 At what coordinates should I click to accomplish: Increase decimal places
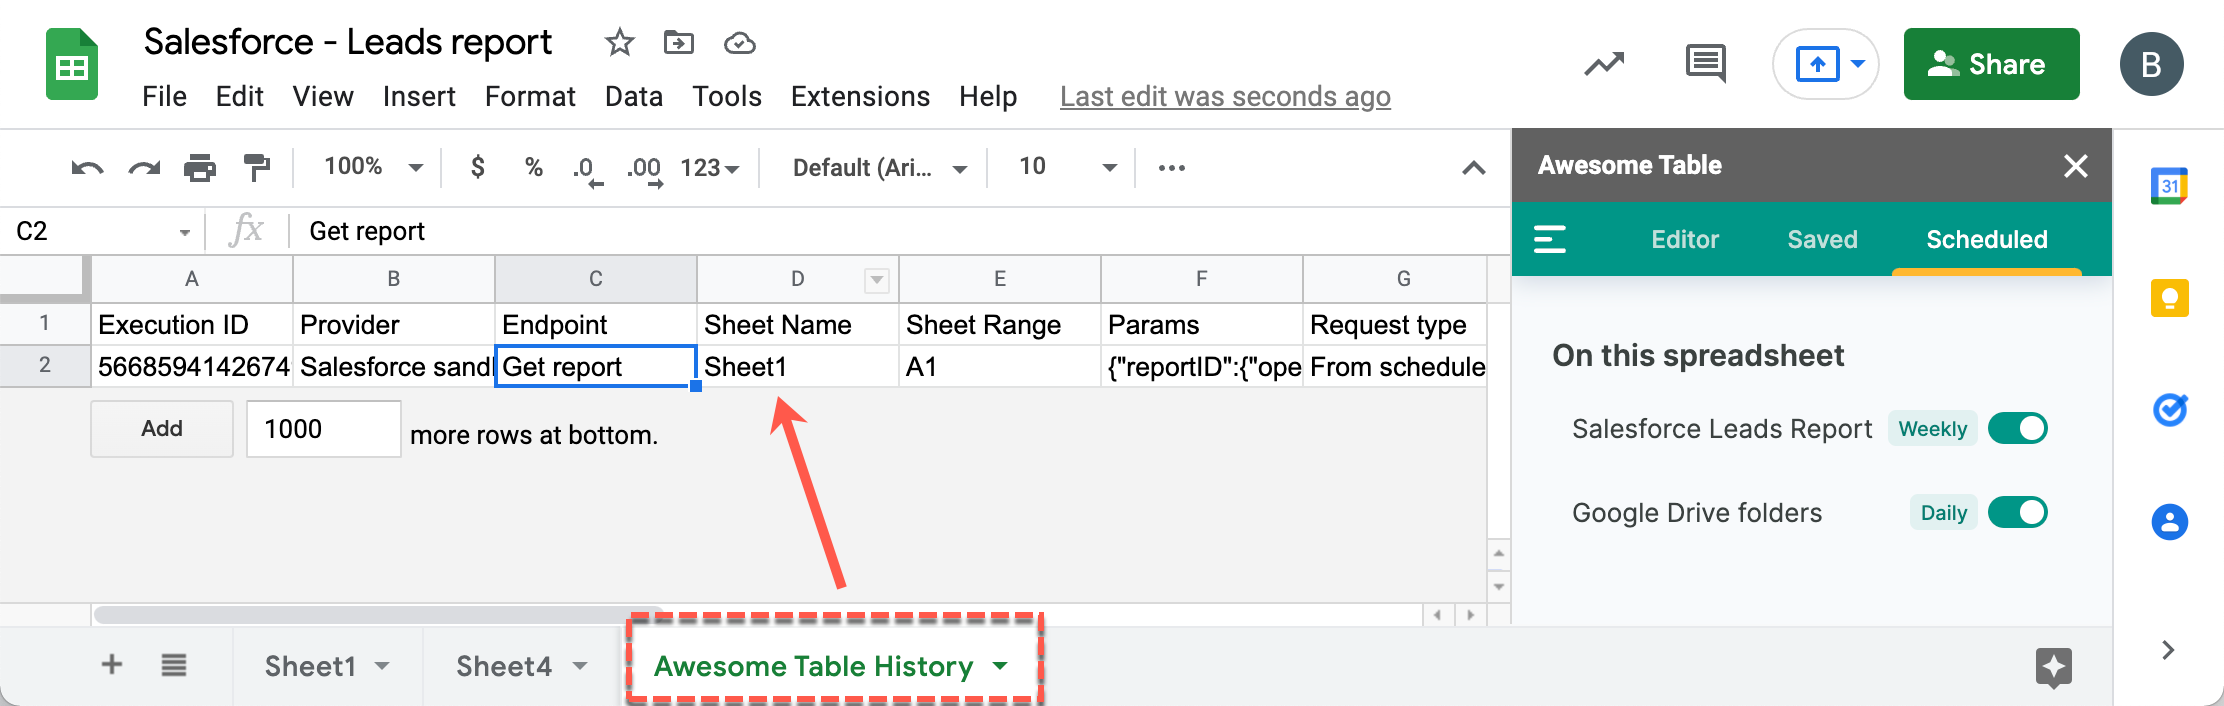645,169
